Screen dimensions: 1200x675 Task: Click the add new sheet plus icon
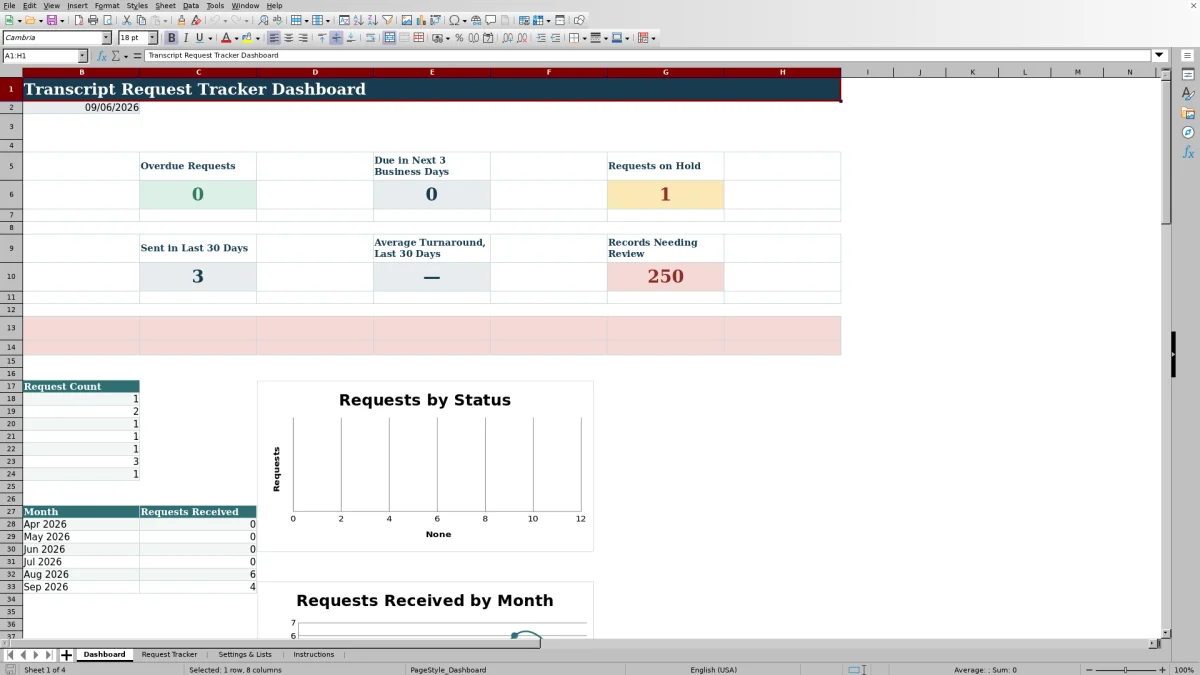pyautogui.click(x=67, y=655)
